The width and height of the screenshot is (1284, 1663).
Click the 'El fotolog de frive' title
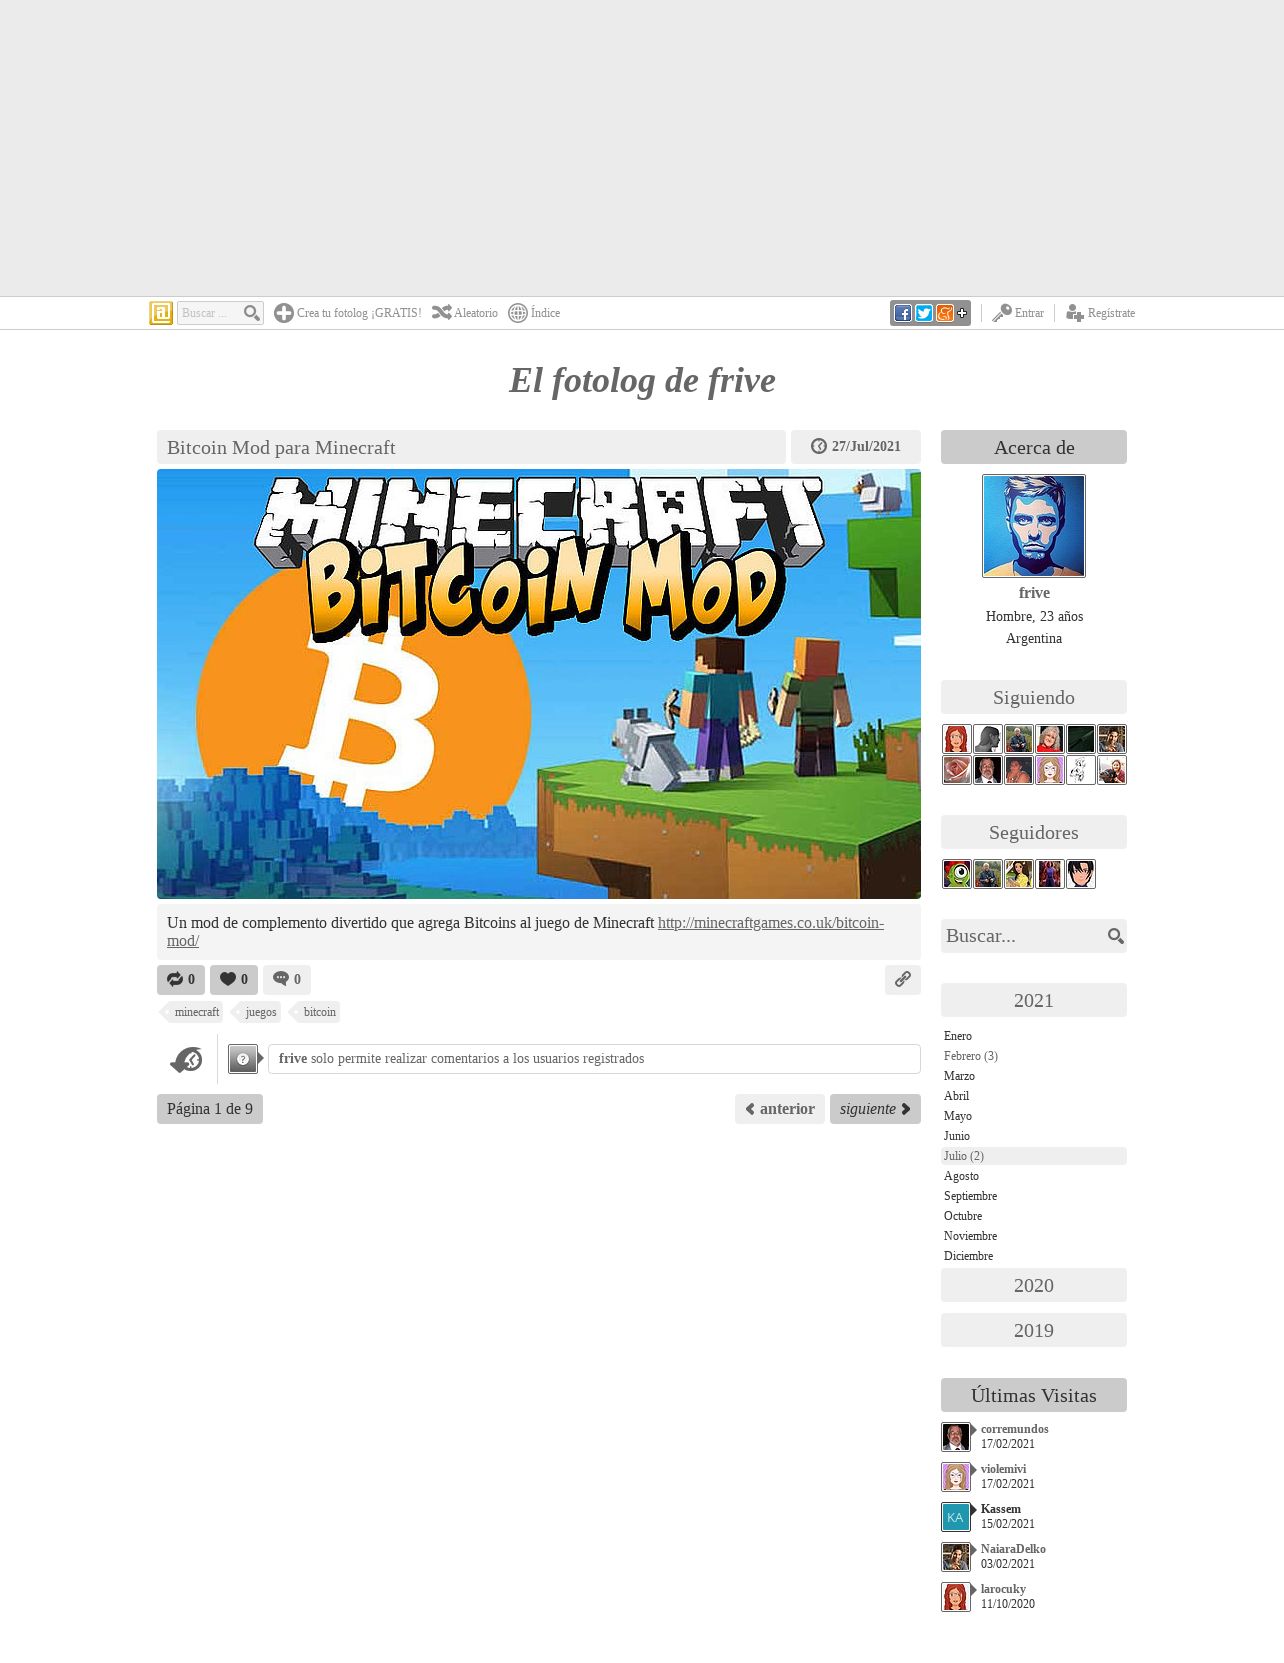[642, 380]
